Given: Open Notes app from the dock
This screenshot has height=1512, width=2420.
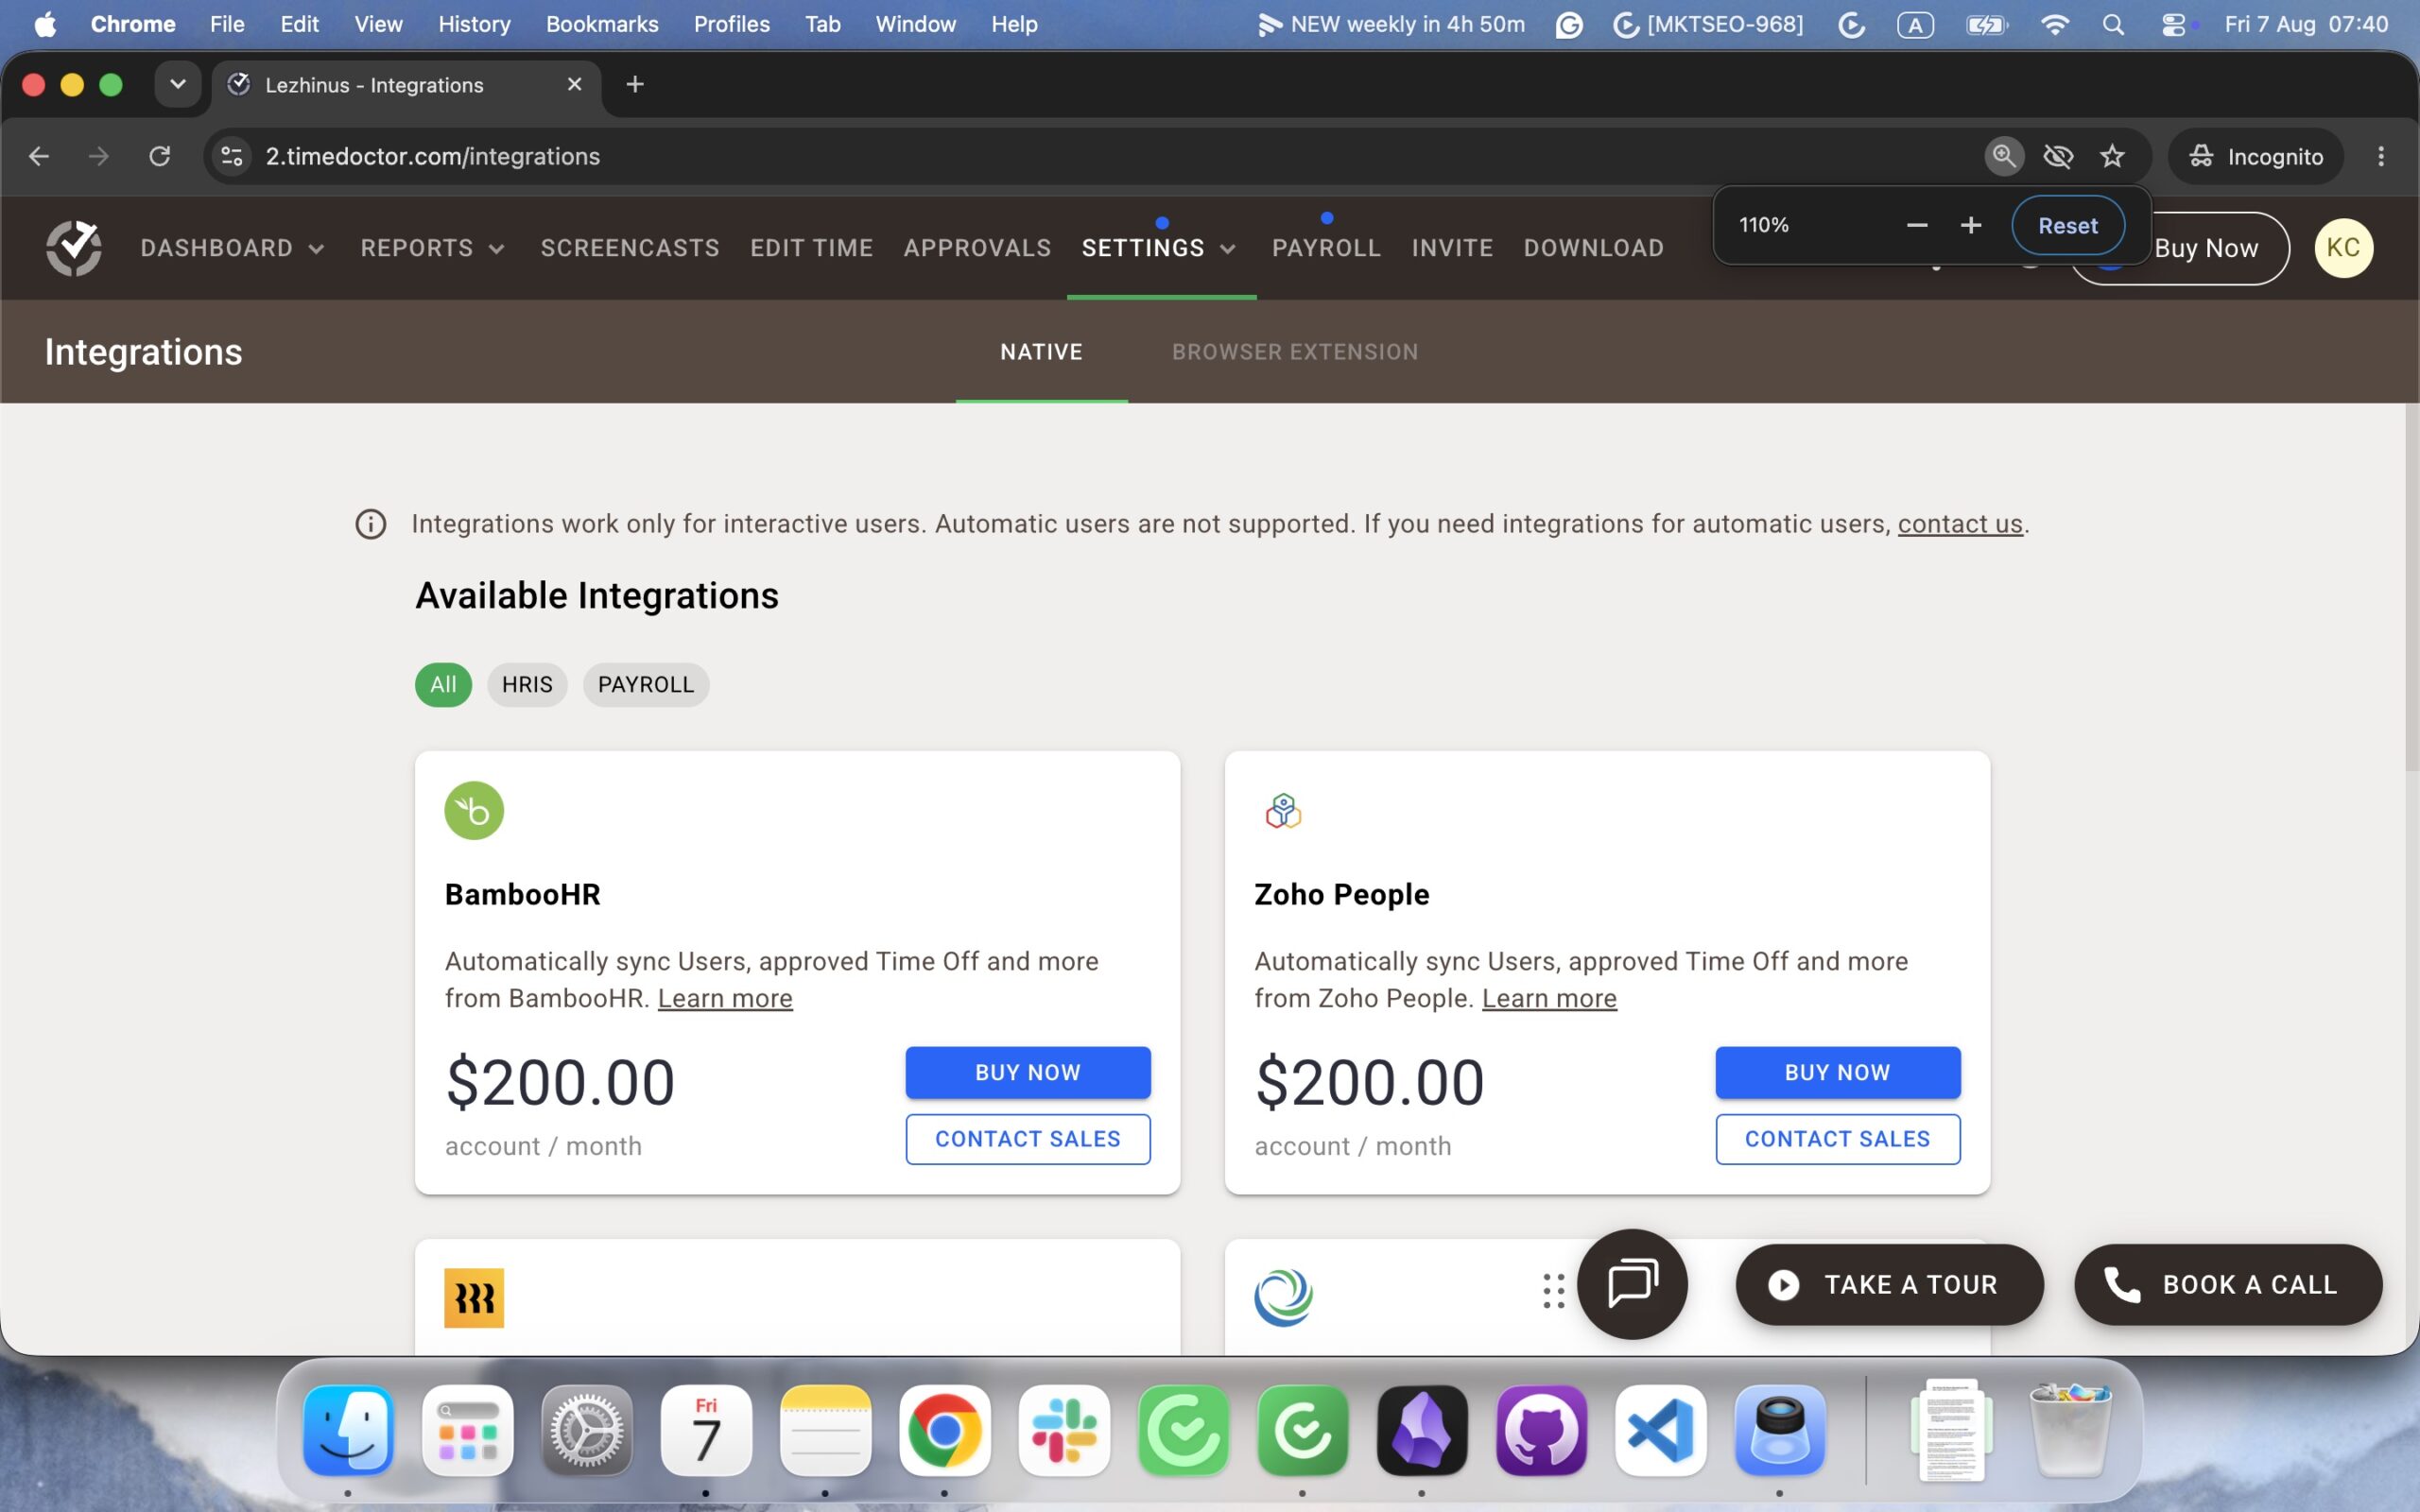Looking at the screenshot, I should 825,1430.
